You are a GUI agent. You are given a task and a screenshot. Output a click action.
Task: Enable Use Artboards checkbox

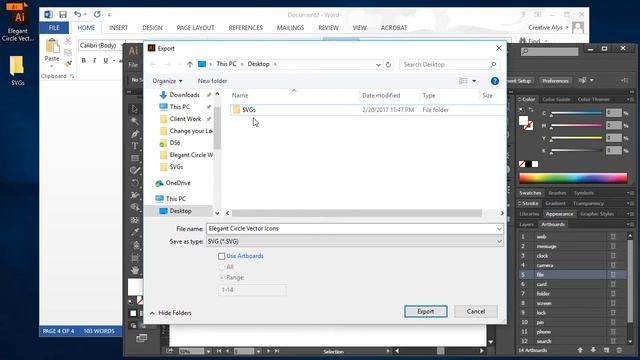click(222, 256)
